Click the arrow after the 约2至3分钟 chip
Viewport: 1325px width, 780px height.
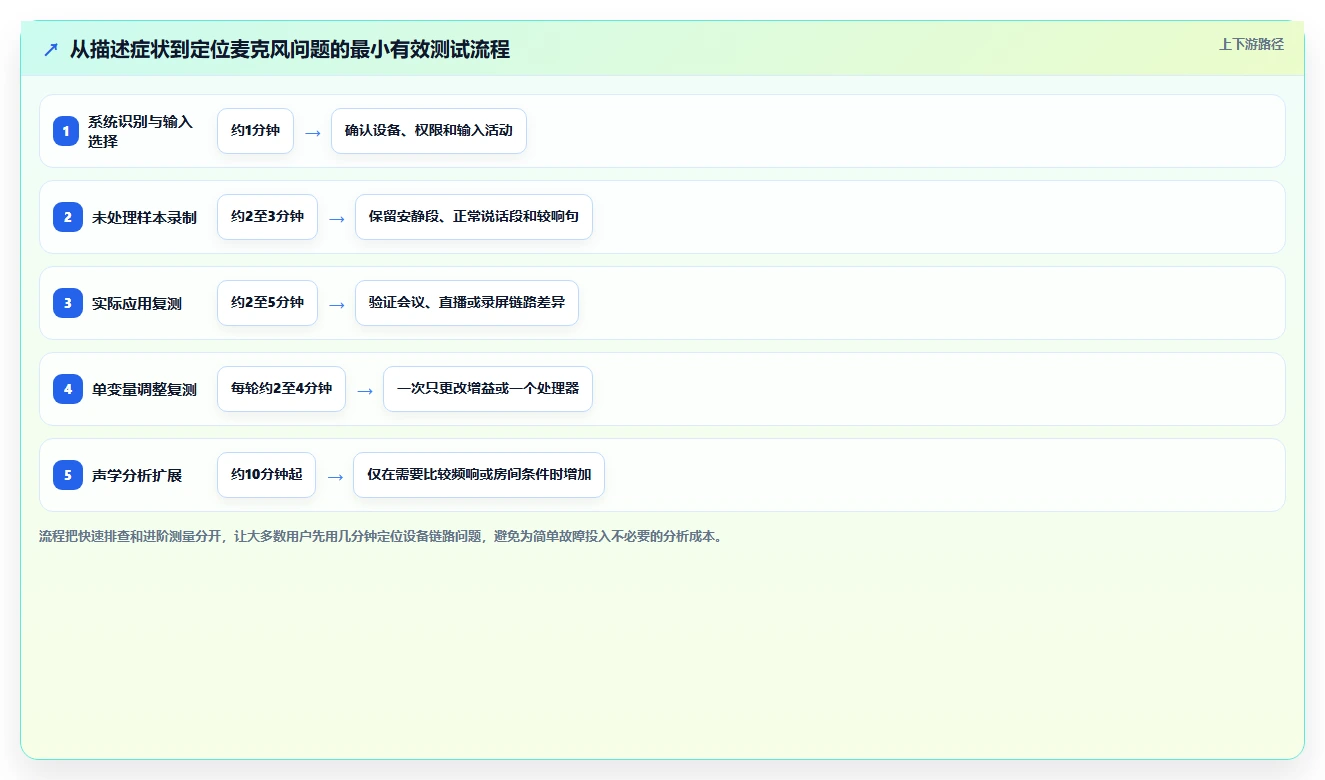coord(337,218)
